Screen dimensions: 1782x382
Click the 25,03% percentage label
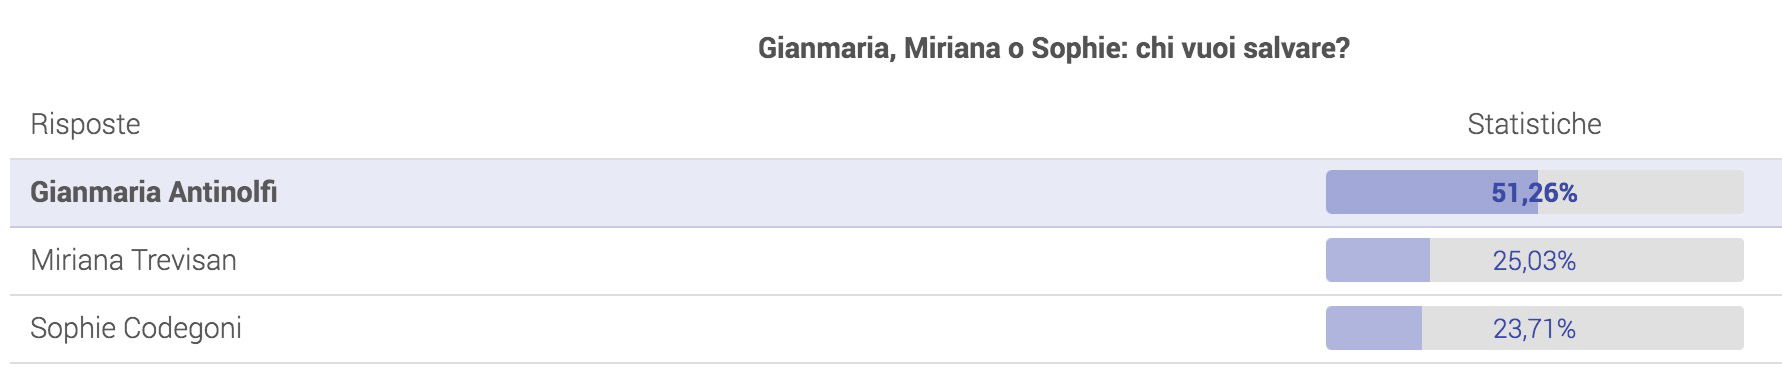pos(1534,261)
